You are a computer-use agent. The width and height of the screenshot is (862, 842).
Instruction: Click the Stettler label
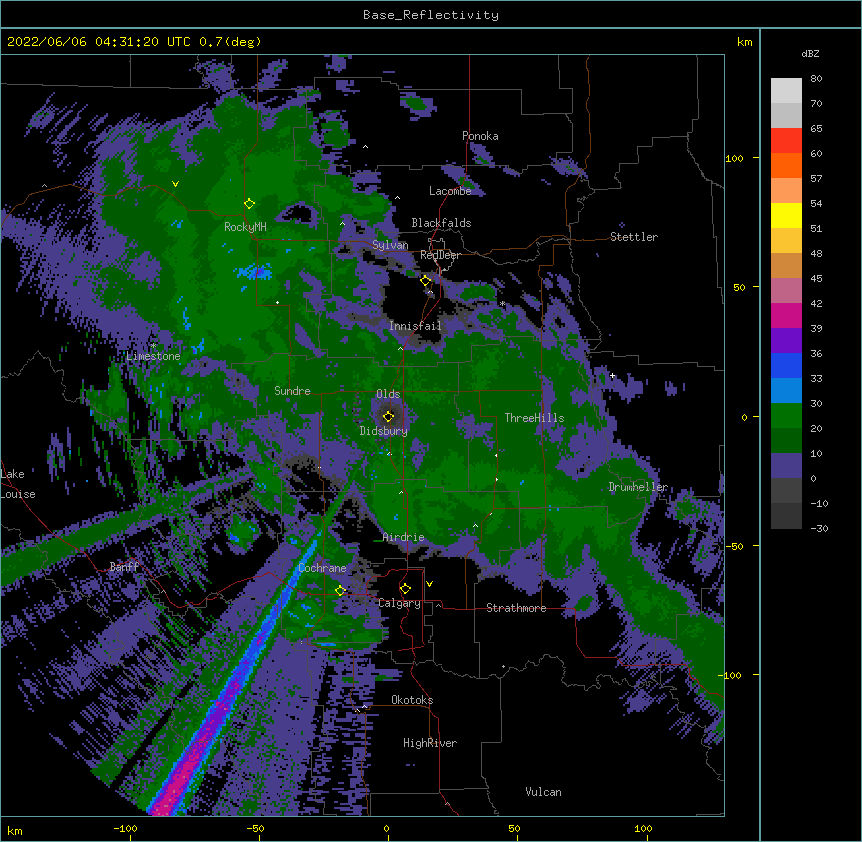634,237
